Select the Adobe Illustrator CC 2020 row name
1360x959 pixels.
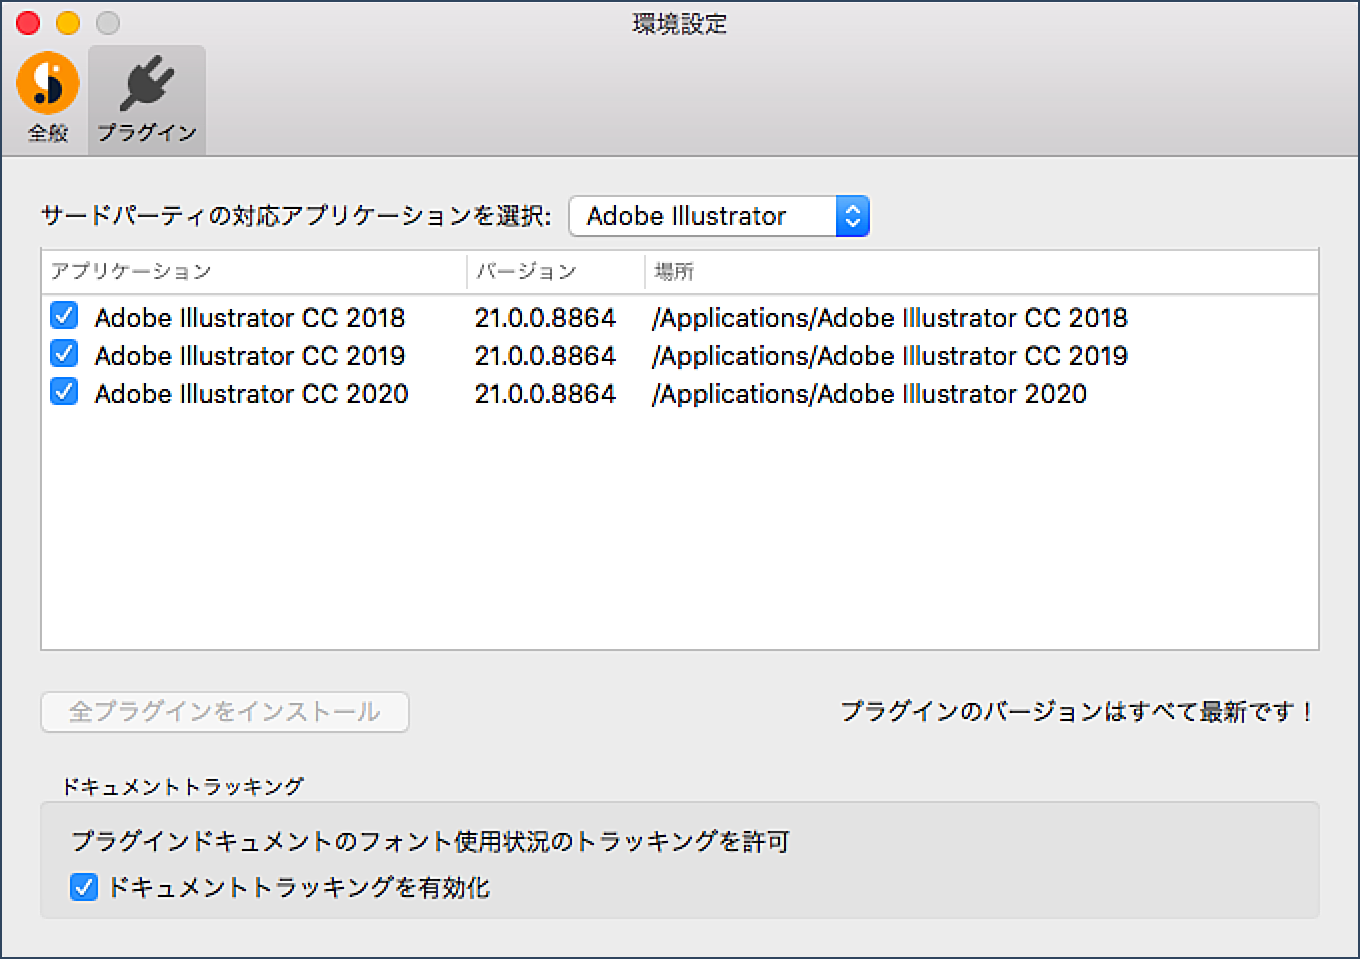click(252, 394)
